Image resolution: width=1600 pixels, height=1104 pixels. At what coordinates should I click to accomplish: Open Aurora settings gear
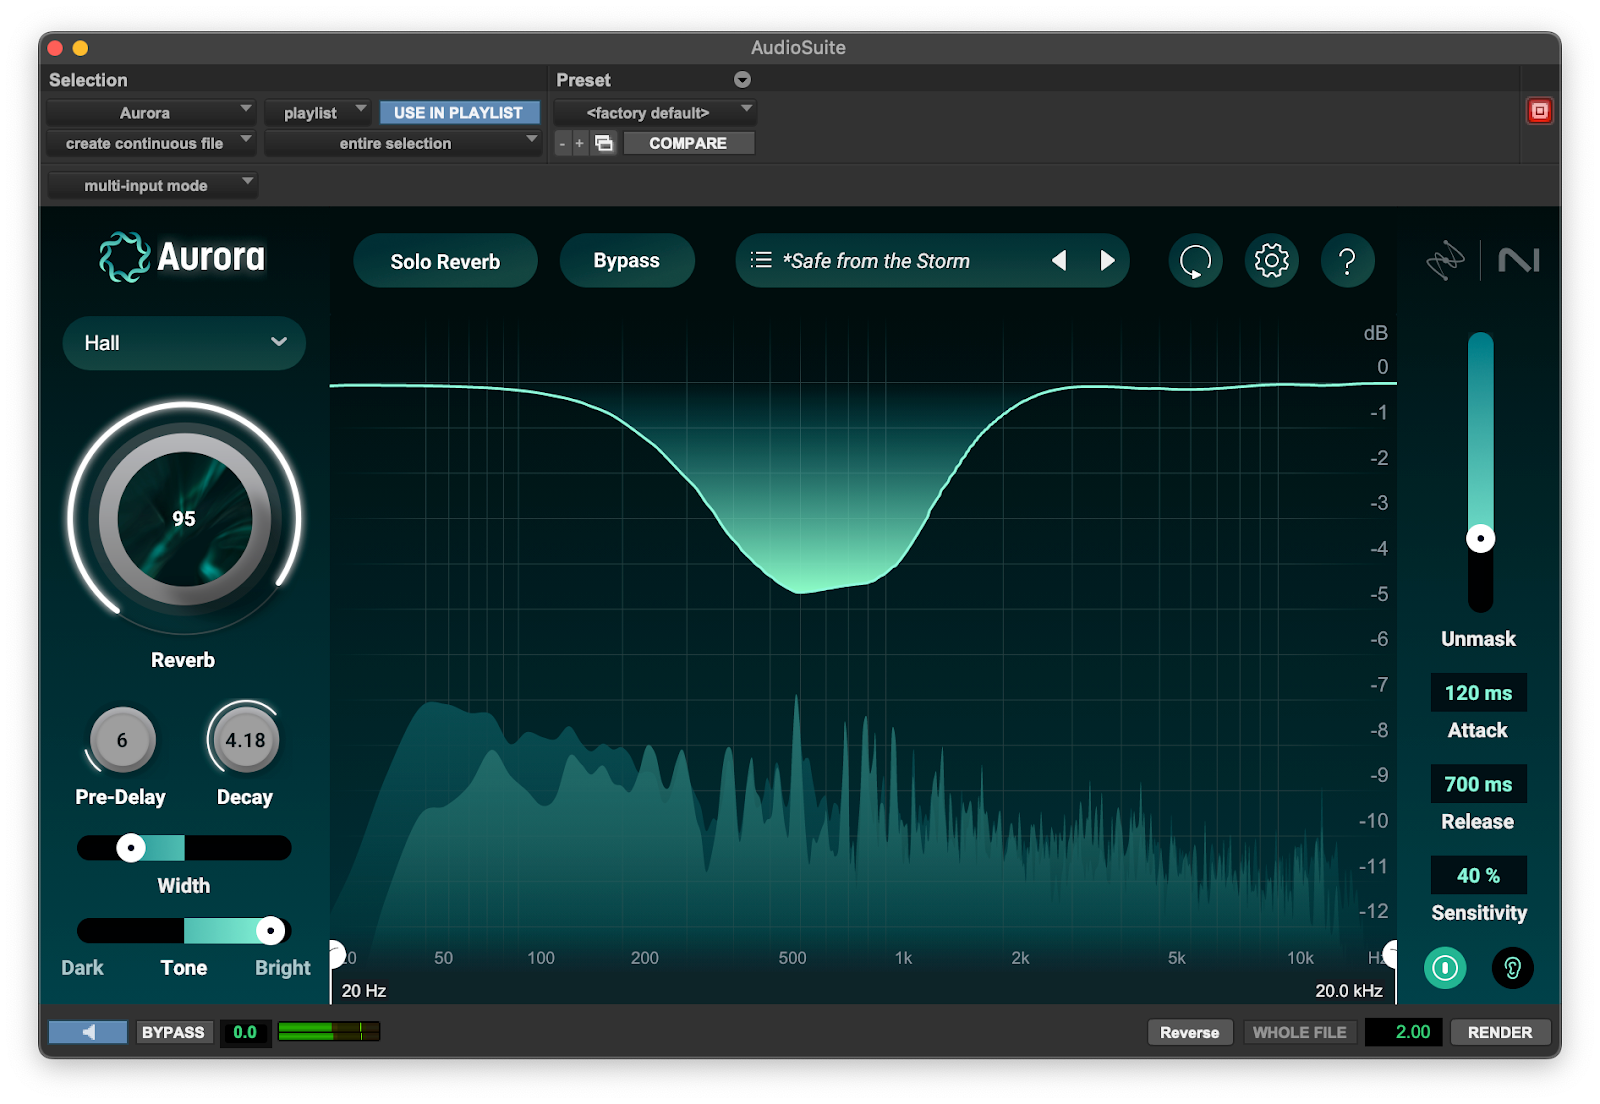click(1271, 261)
